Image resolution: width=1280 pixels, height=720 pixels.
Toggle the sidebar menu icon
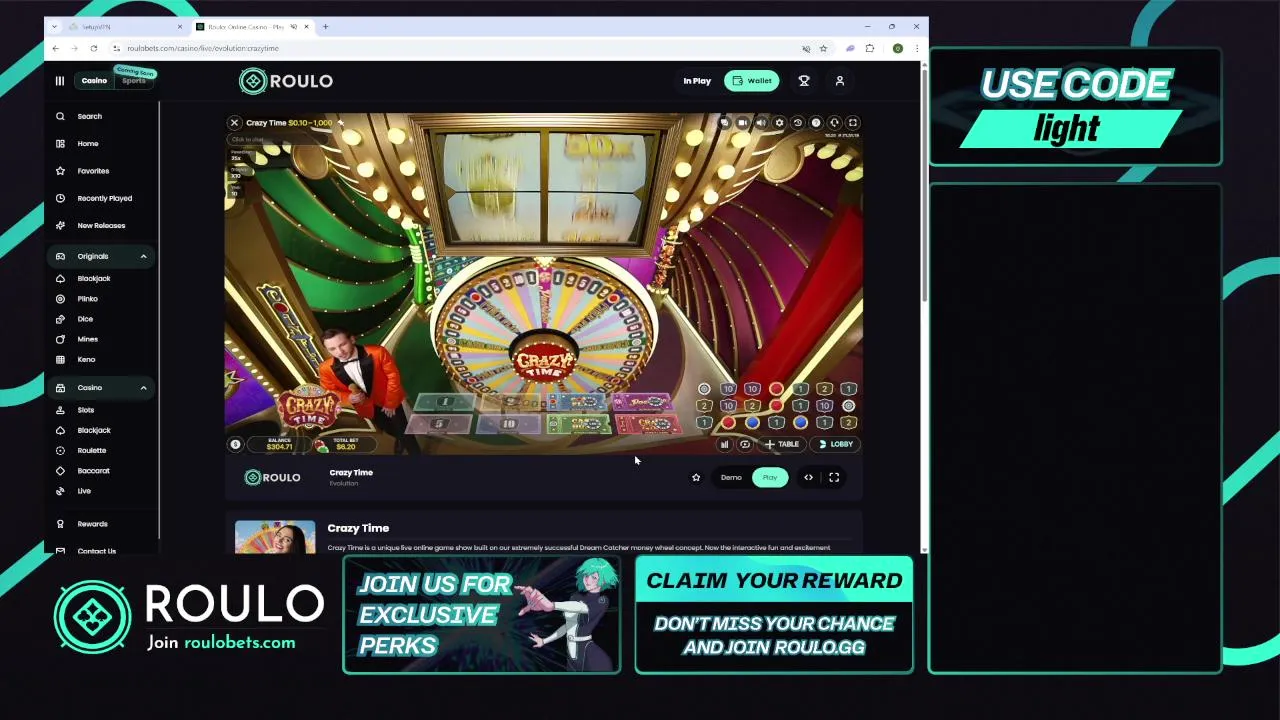[x=59, y=81]
